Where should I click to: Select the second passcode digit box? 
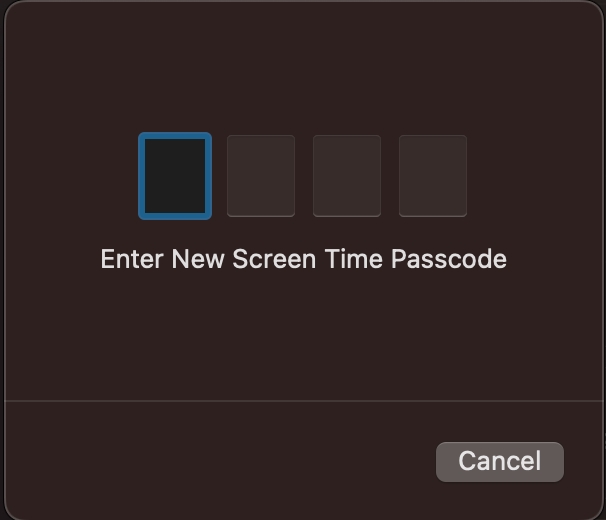[x=261, y=176]
